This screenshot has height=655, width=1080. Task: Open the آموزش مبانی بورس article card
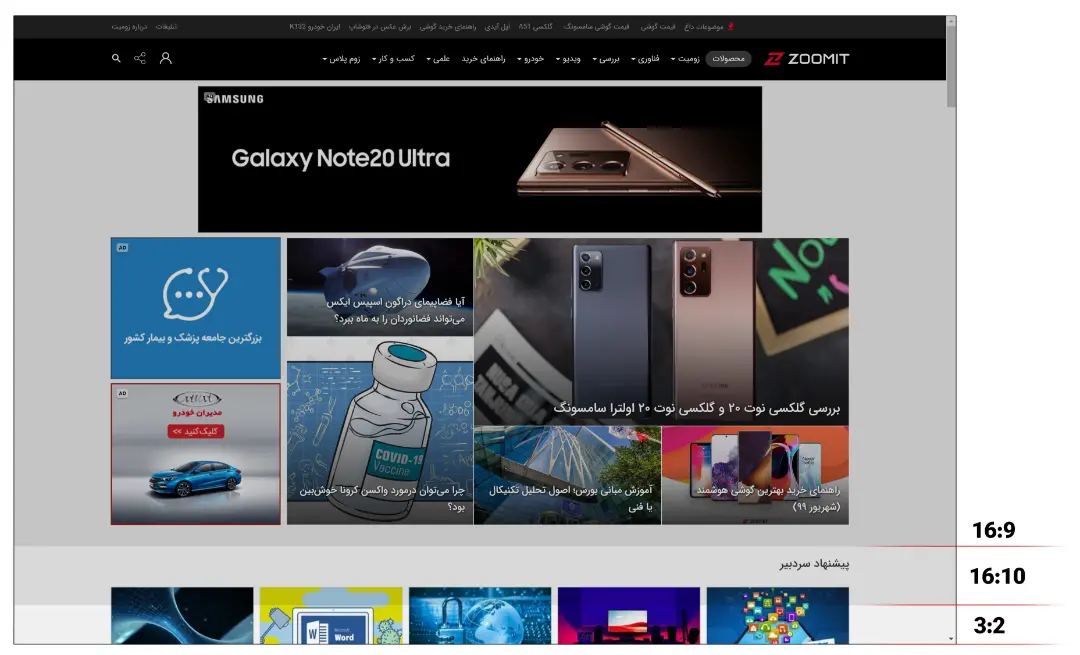pos(568,475)
